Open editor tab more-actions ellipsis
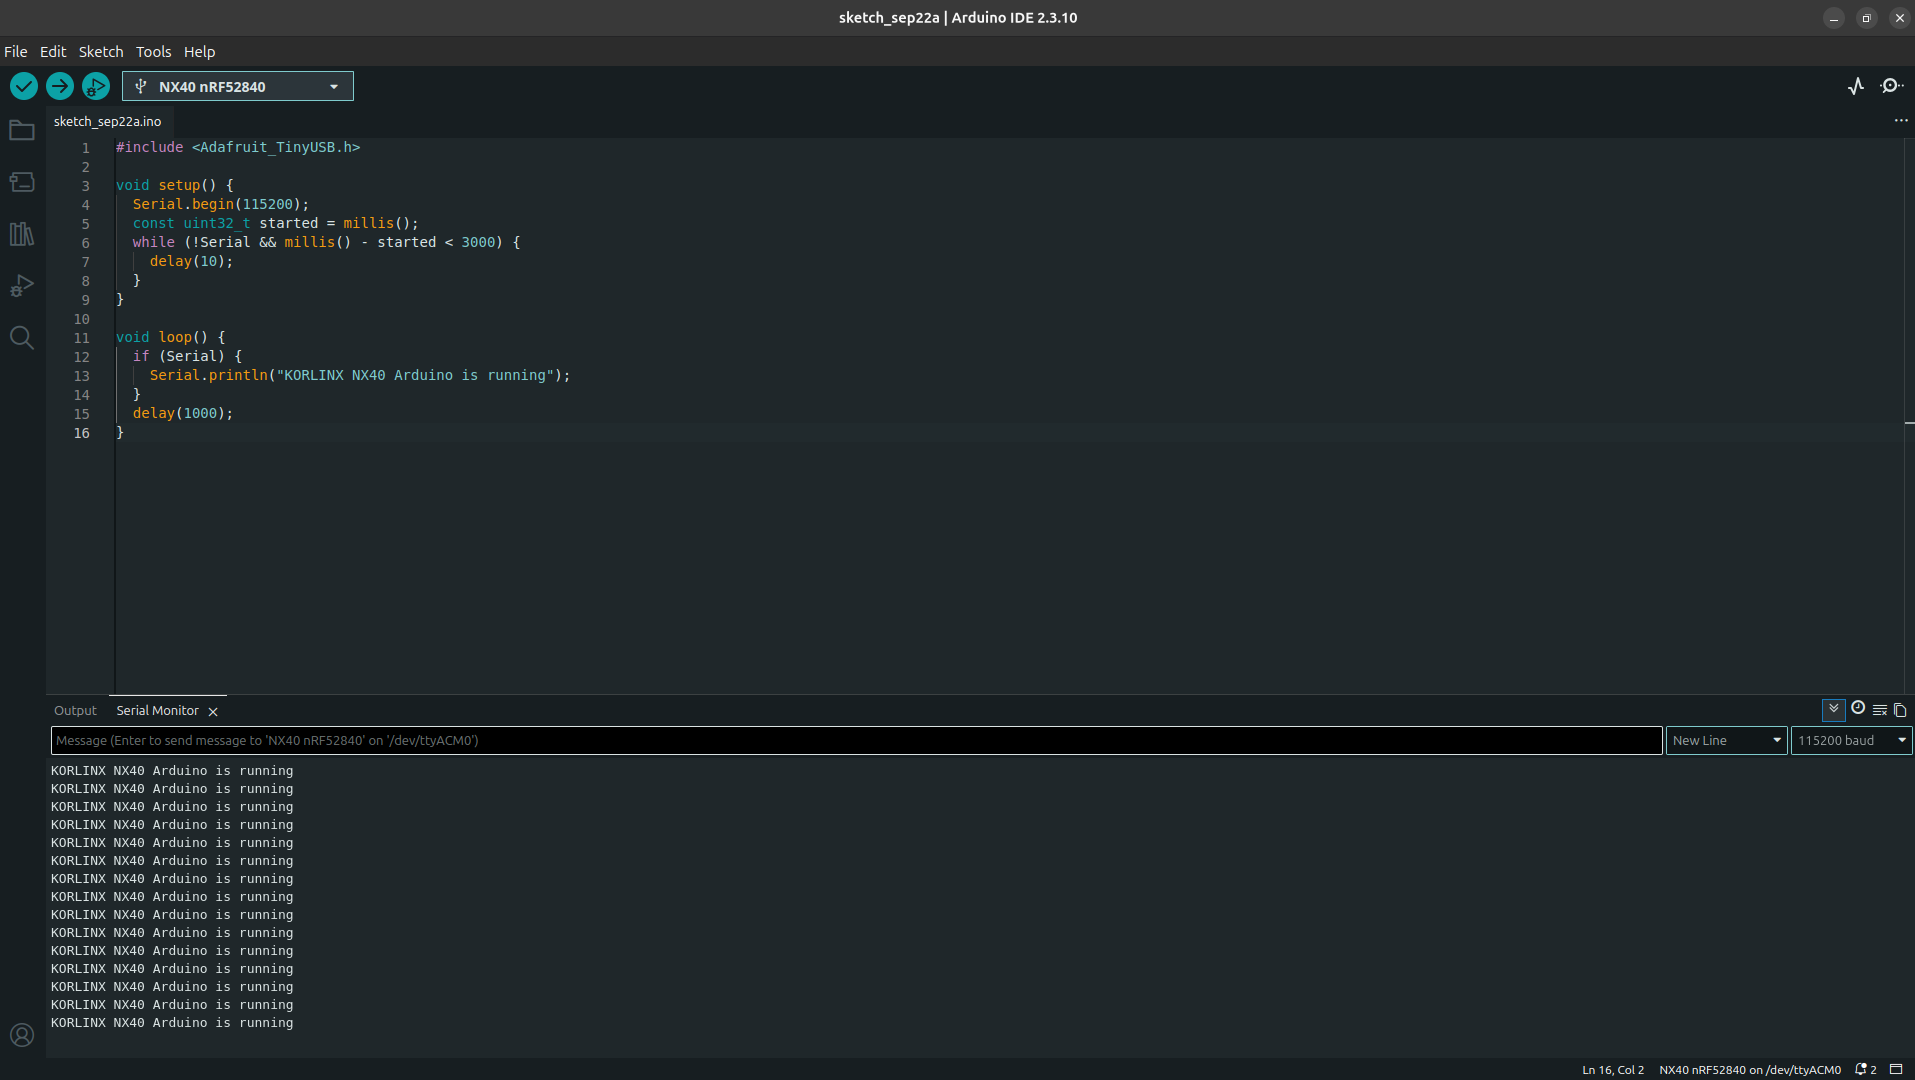Image resolution: width=1915 pixels, height=1080 pixels. pyautogui.click(x=1901, y=121)
